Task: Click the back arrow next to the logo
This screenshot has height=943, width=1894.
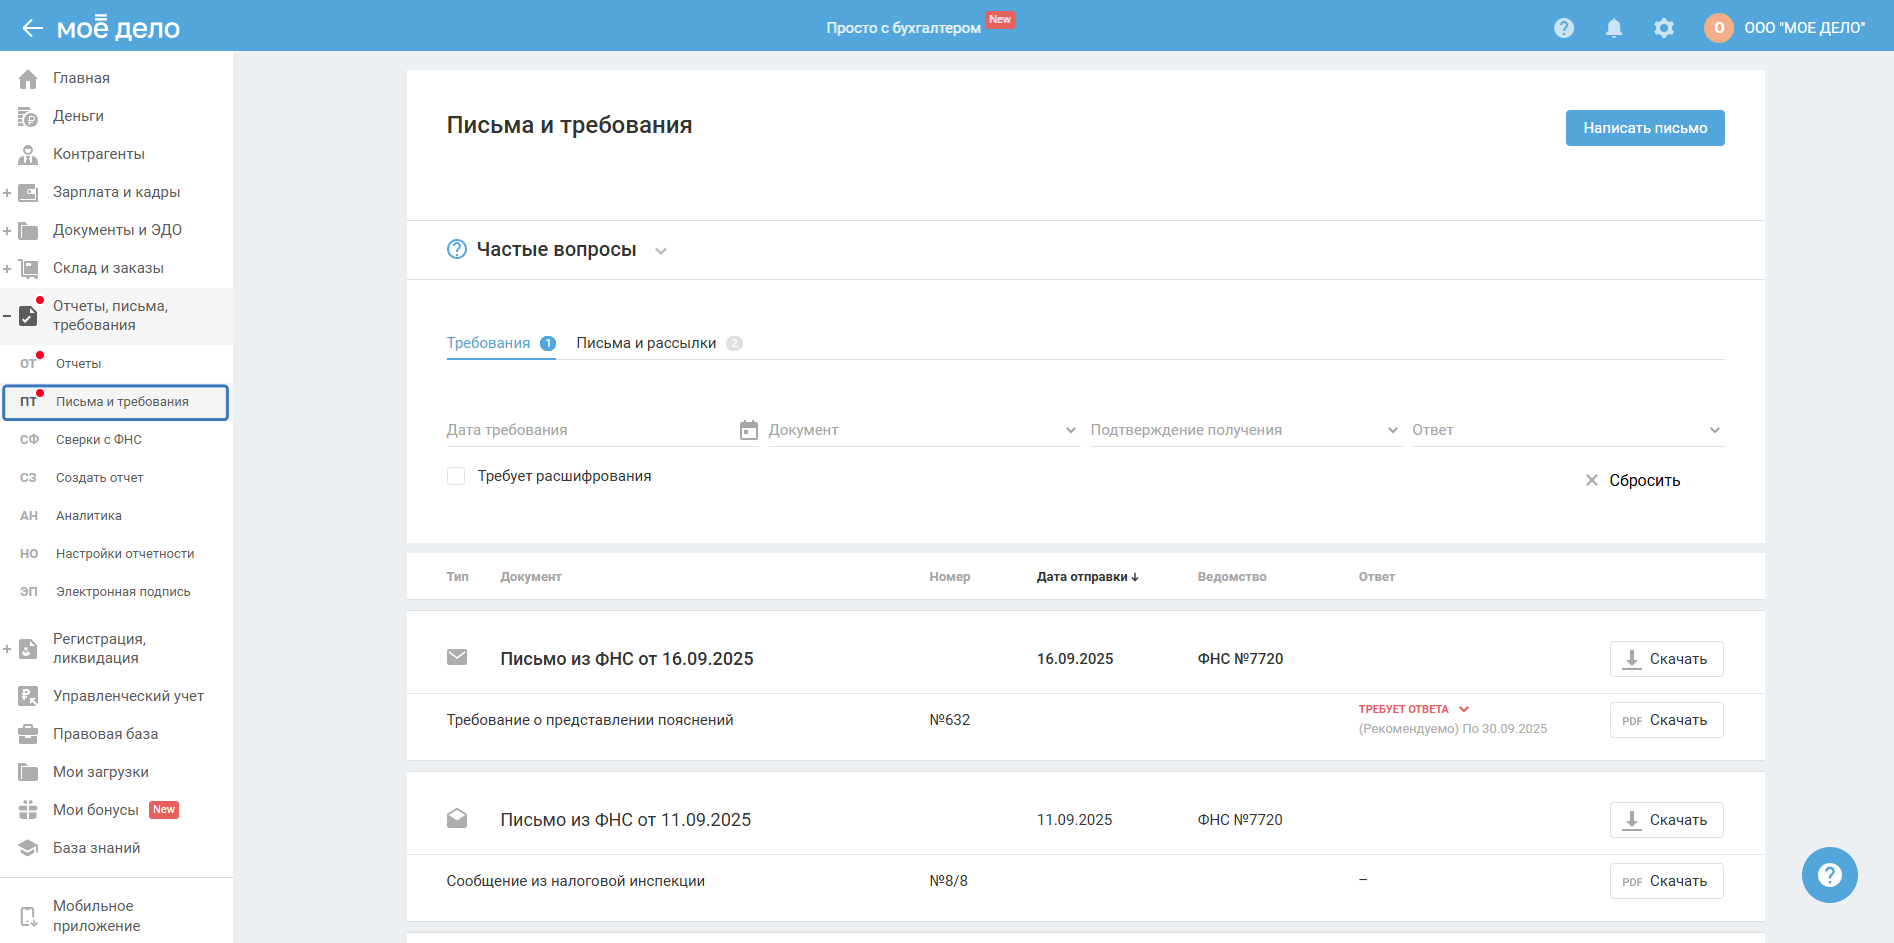Action: 32,28
